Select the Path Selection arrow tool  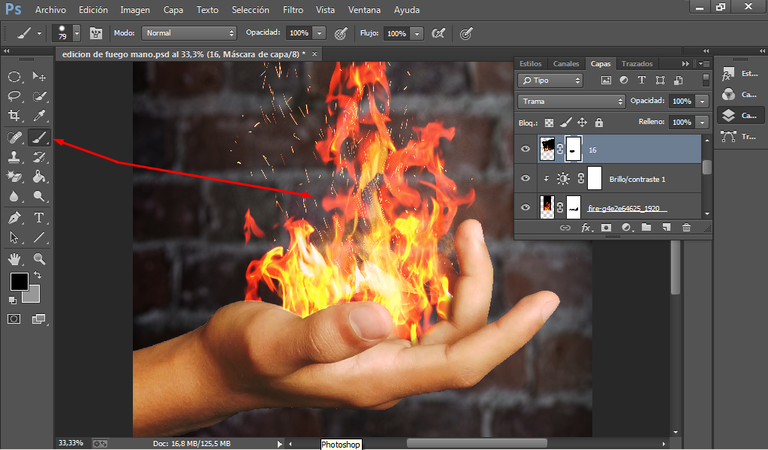click(14, 237)
